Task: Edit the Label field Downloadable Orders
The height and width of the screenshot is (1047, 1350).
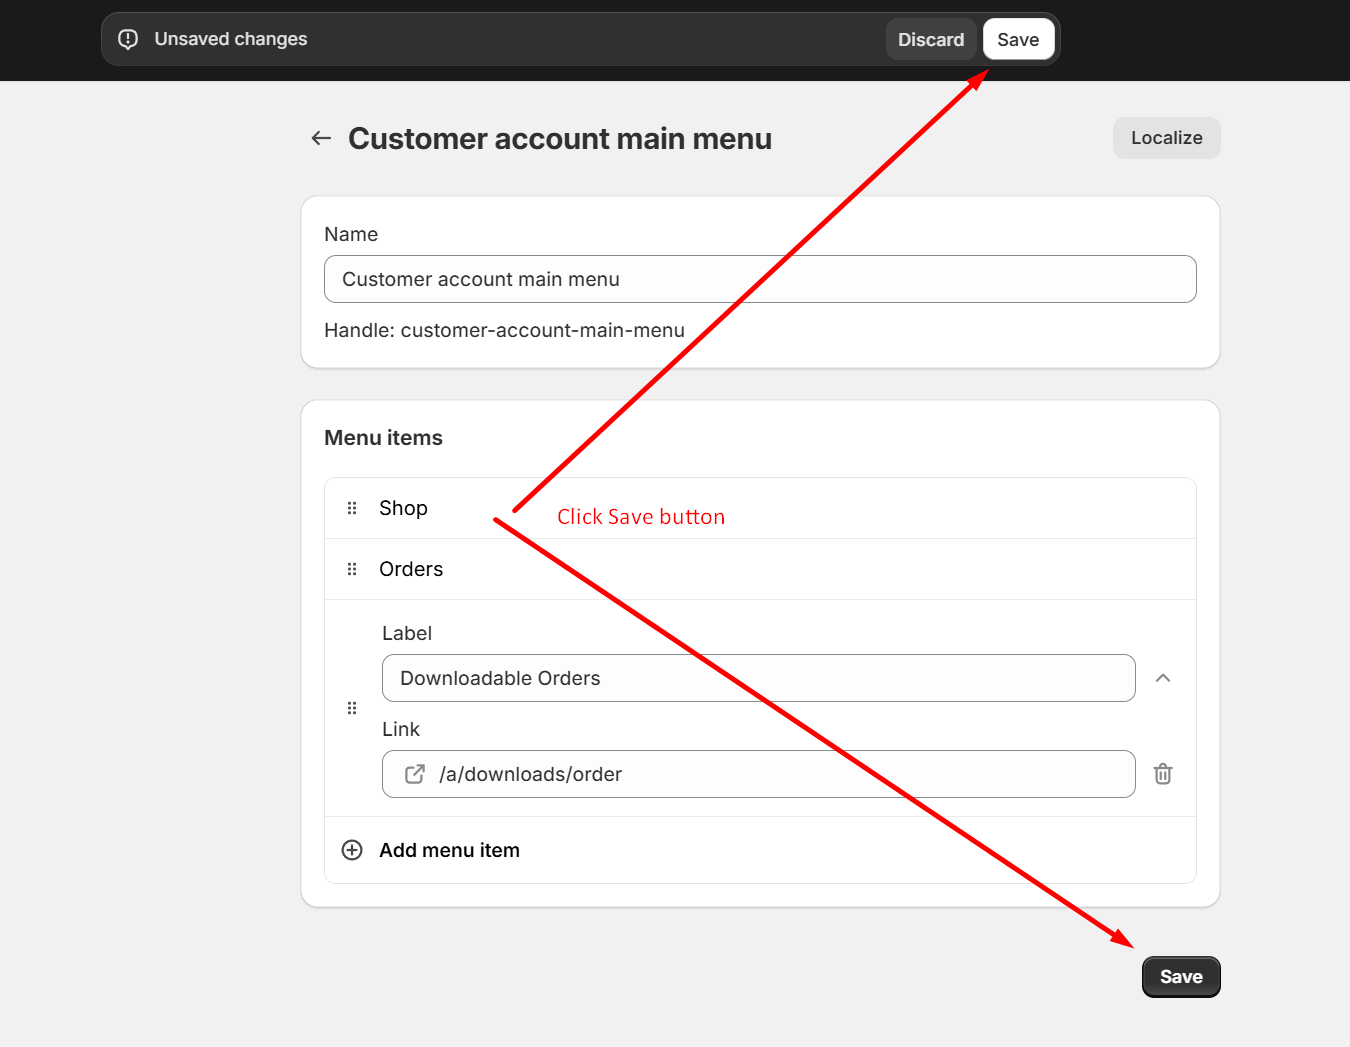Action: tap(758, 678)
